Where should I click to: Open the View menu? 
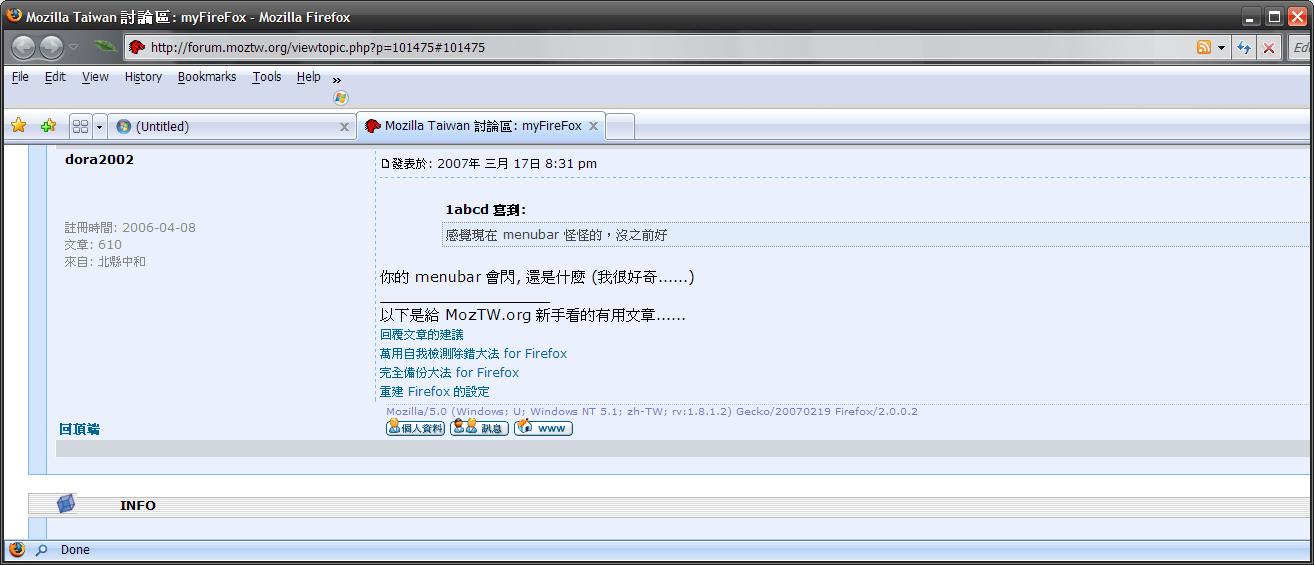tap(95, 77)
